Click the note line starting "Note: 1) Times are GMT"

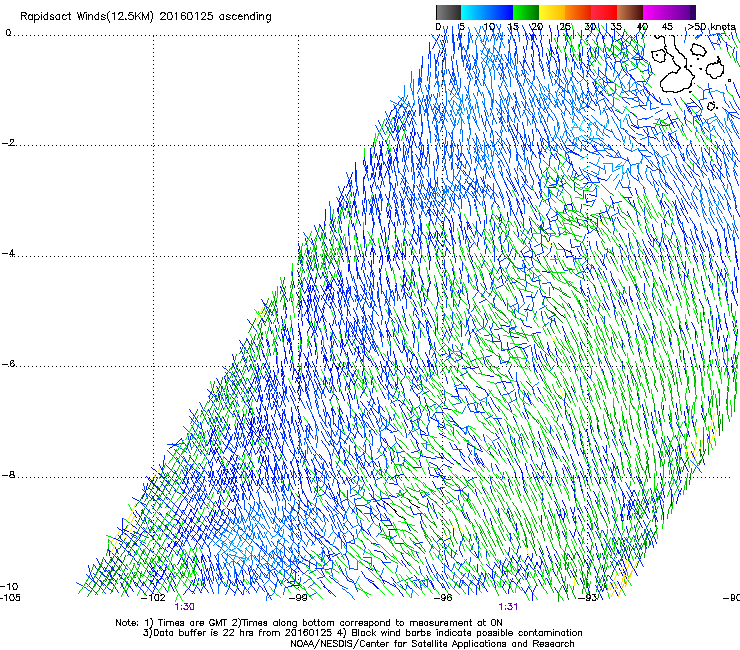[309, 623]
